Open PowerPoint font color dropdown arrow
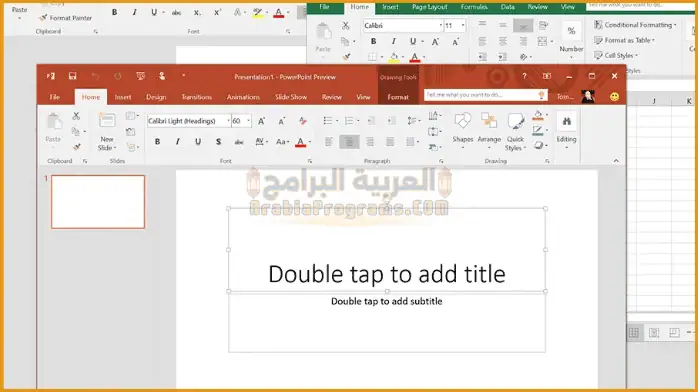This screenshot has width=698, height=392. pos(310,142)
